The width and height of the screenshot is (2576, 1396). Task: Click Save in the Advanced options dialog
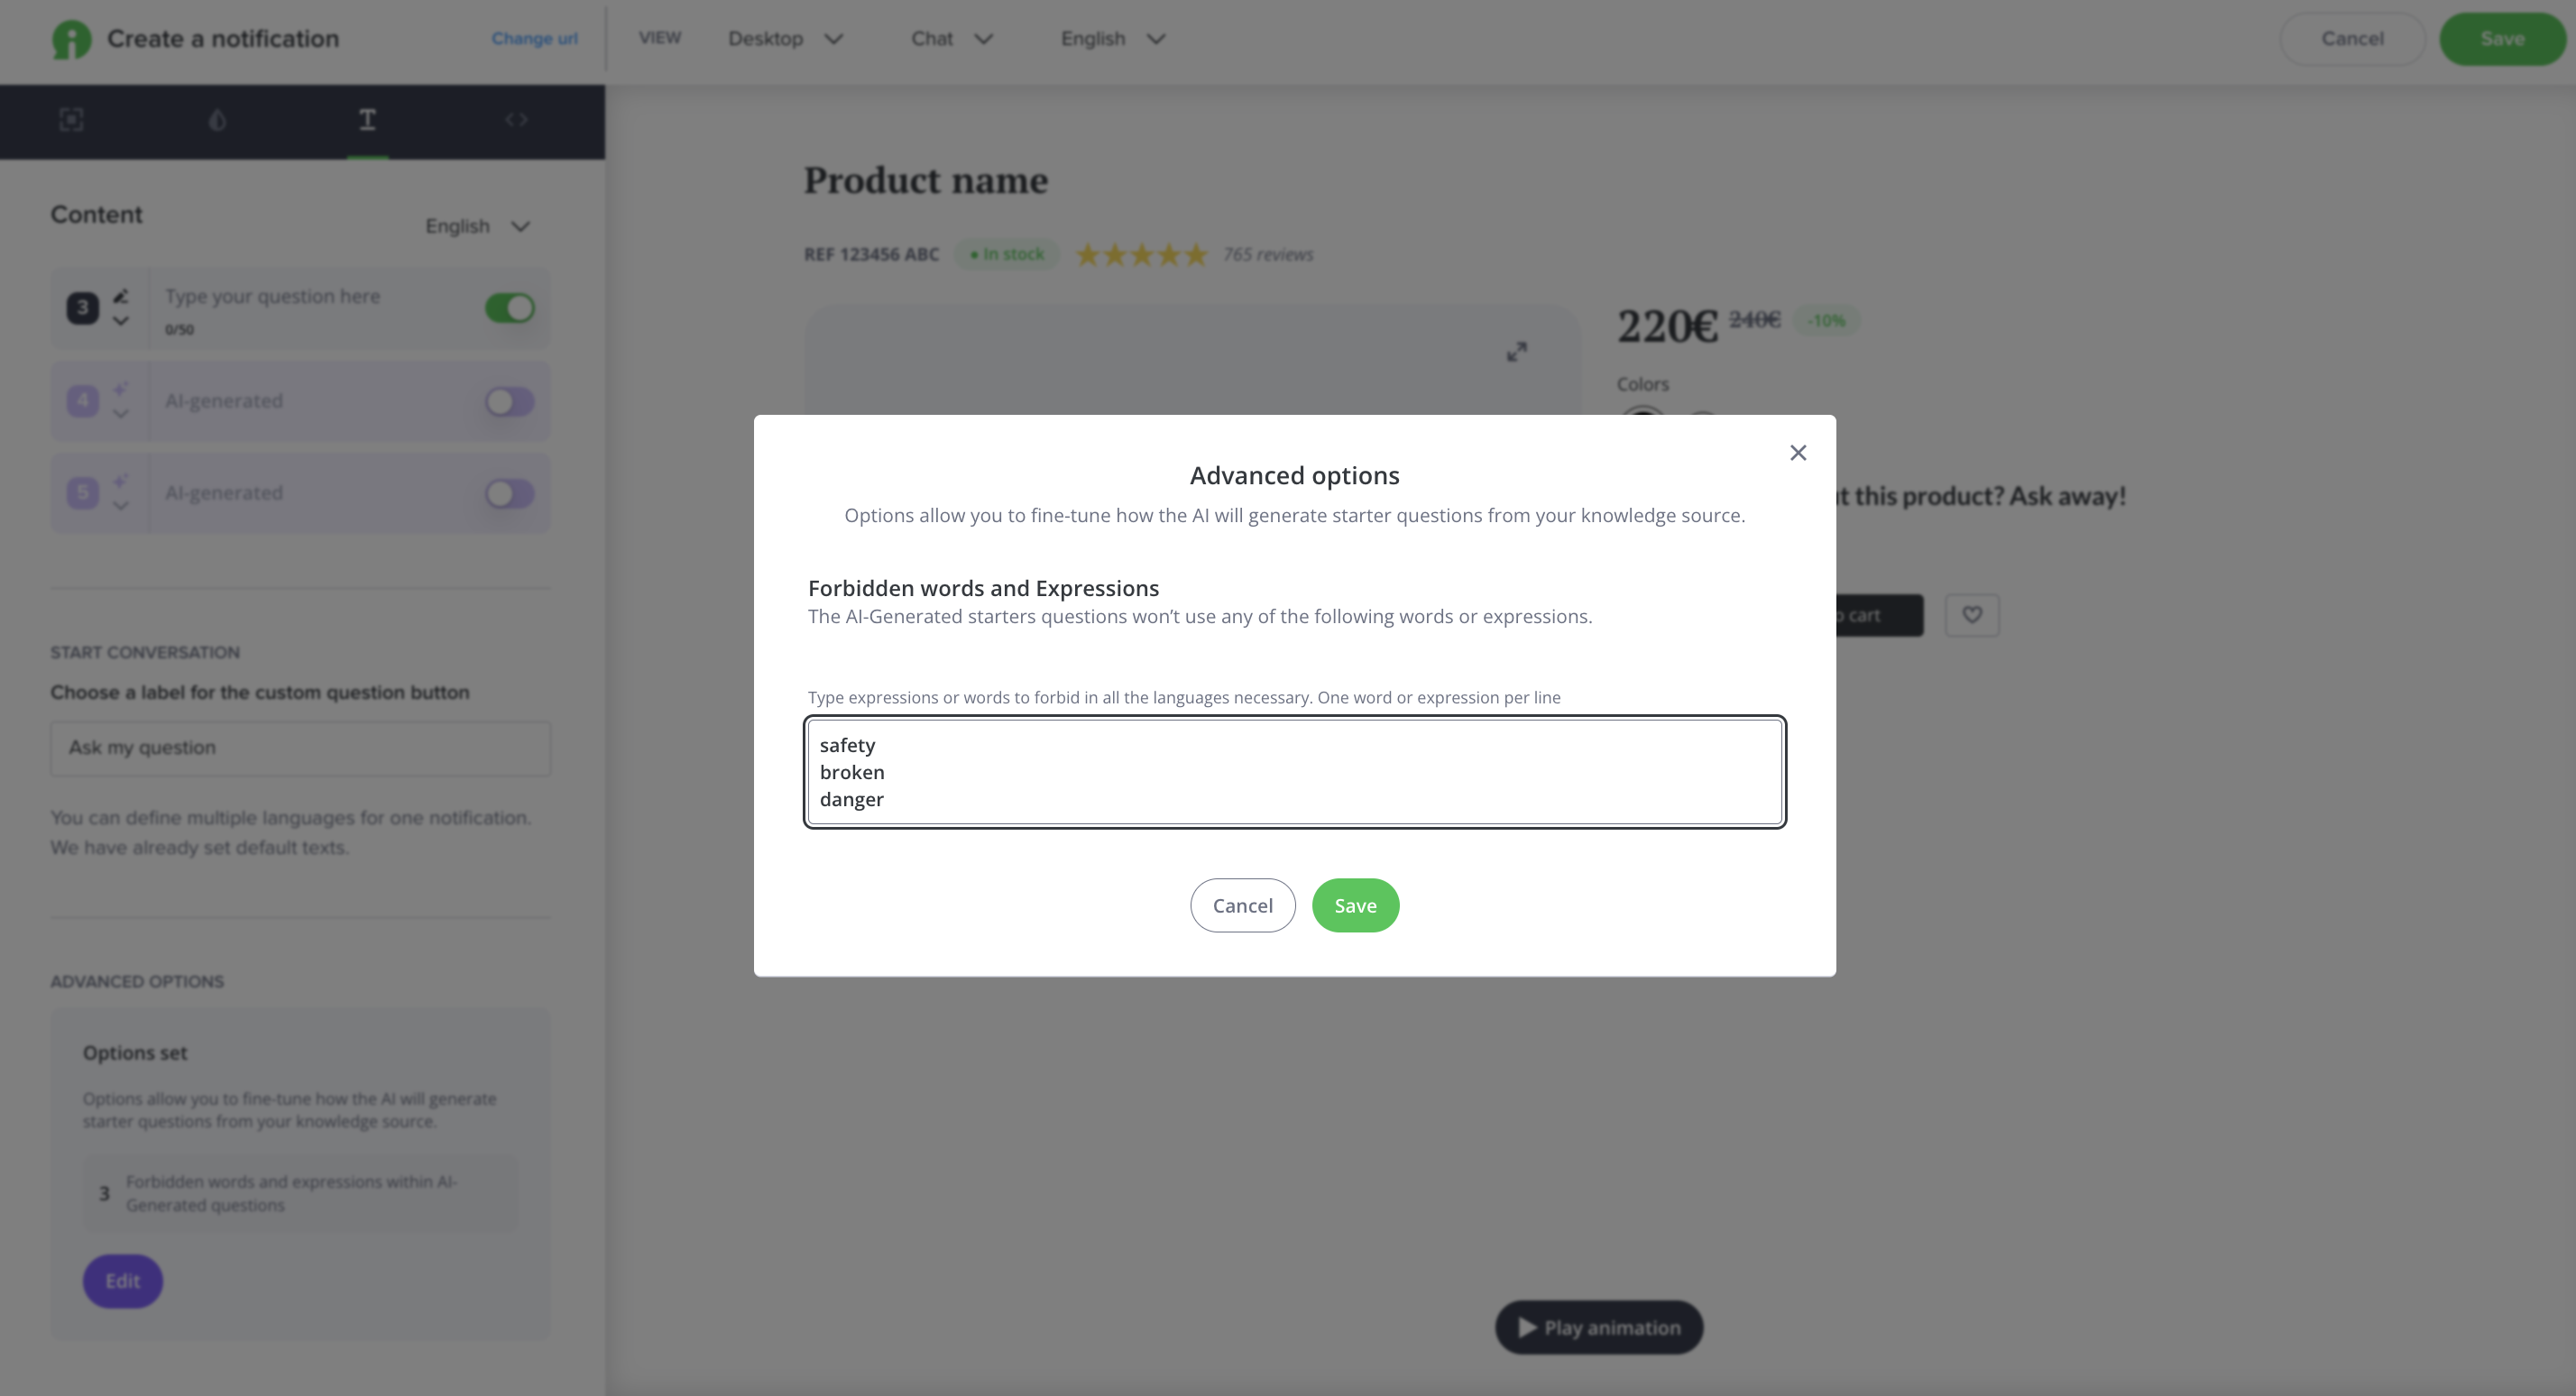(x=1355, y=905)
